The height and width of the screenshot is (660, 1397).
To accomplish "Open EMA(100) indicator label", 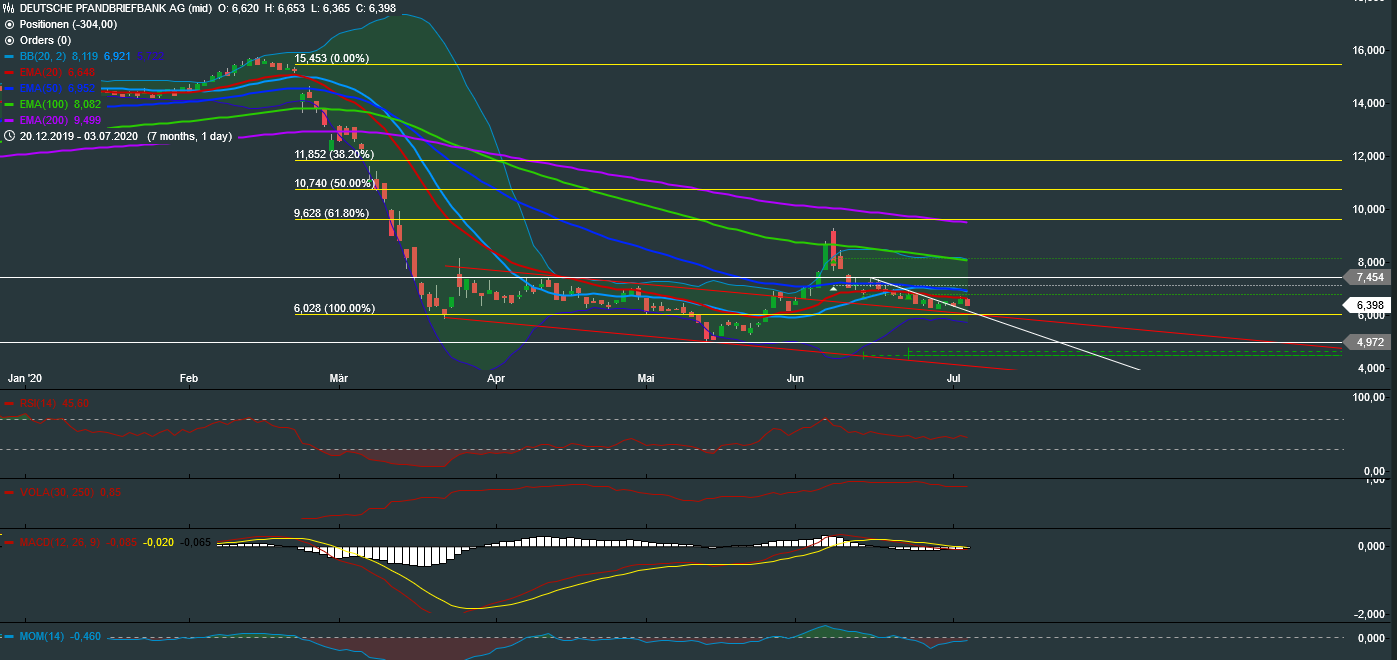I will pyautogui.click(x=45, y=104).
